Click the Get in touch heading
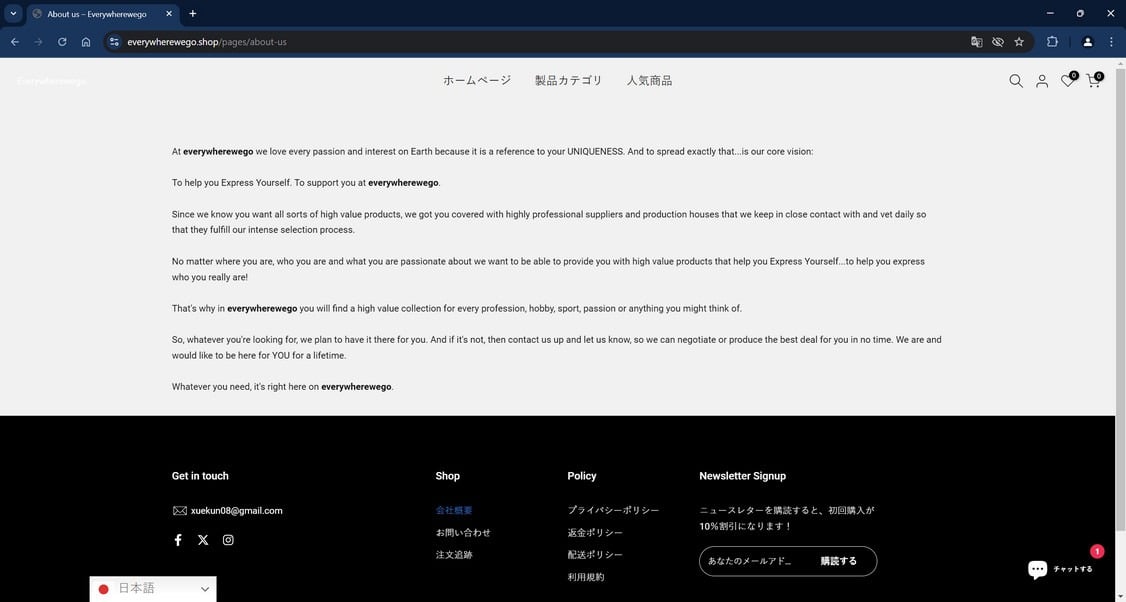 click(x=200, y=476)
